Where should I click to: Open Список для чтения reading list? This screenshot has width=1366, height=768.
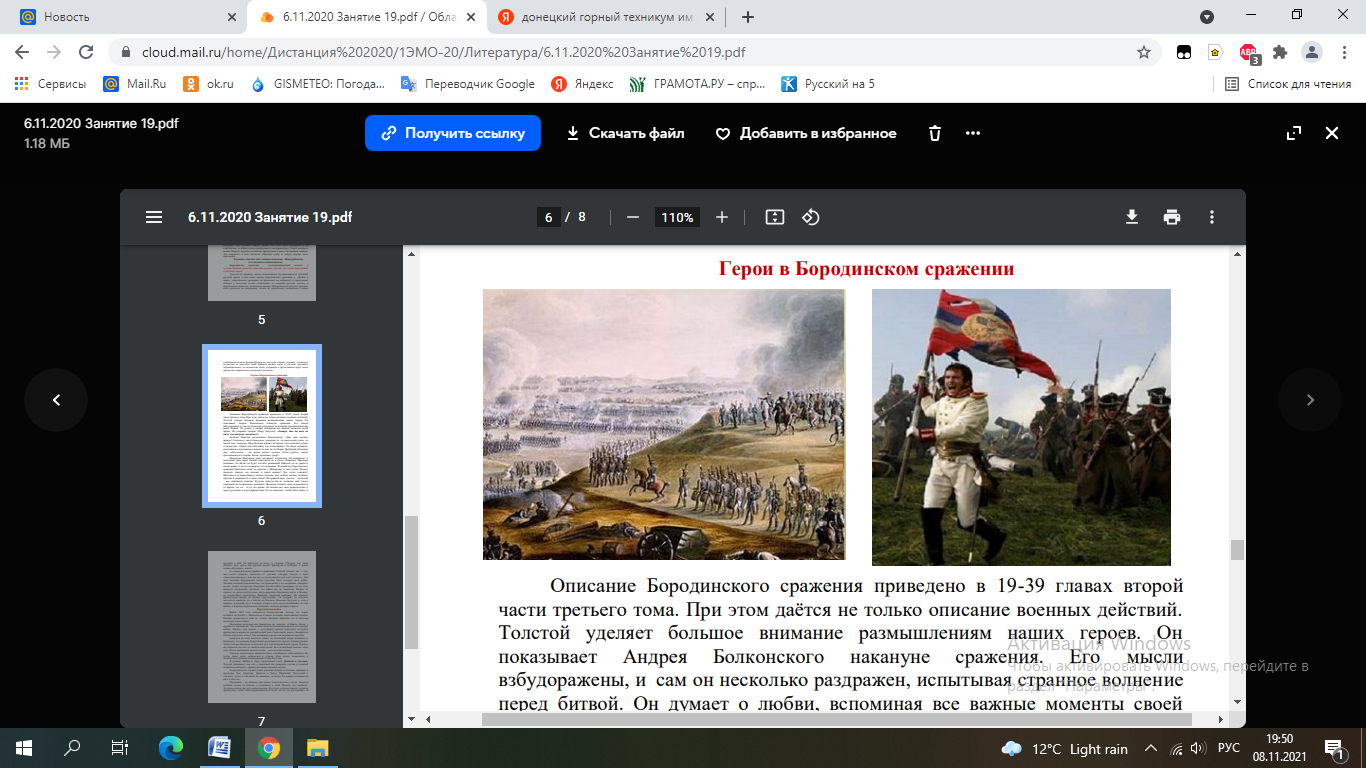point(1288,84)
